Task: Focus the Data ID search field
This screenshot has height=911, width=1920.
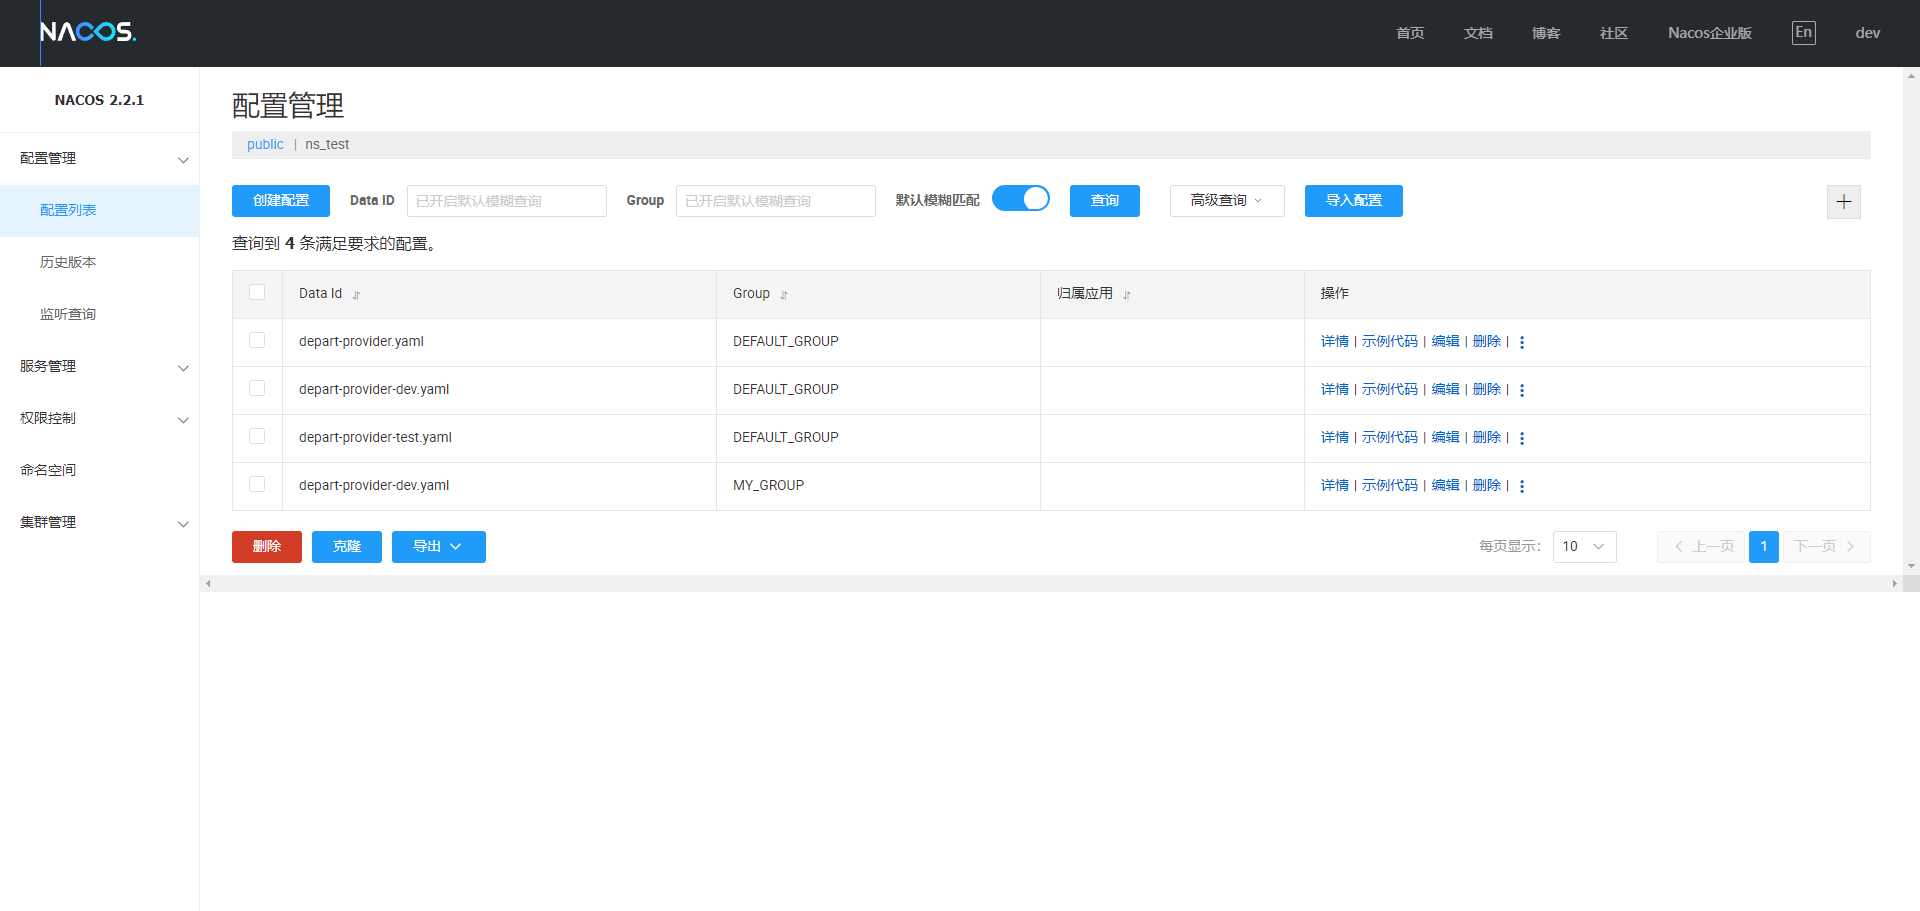Action: 507,201
